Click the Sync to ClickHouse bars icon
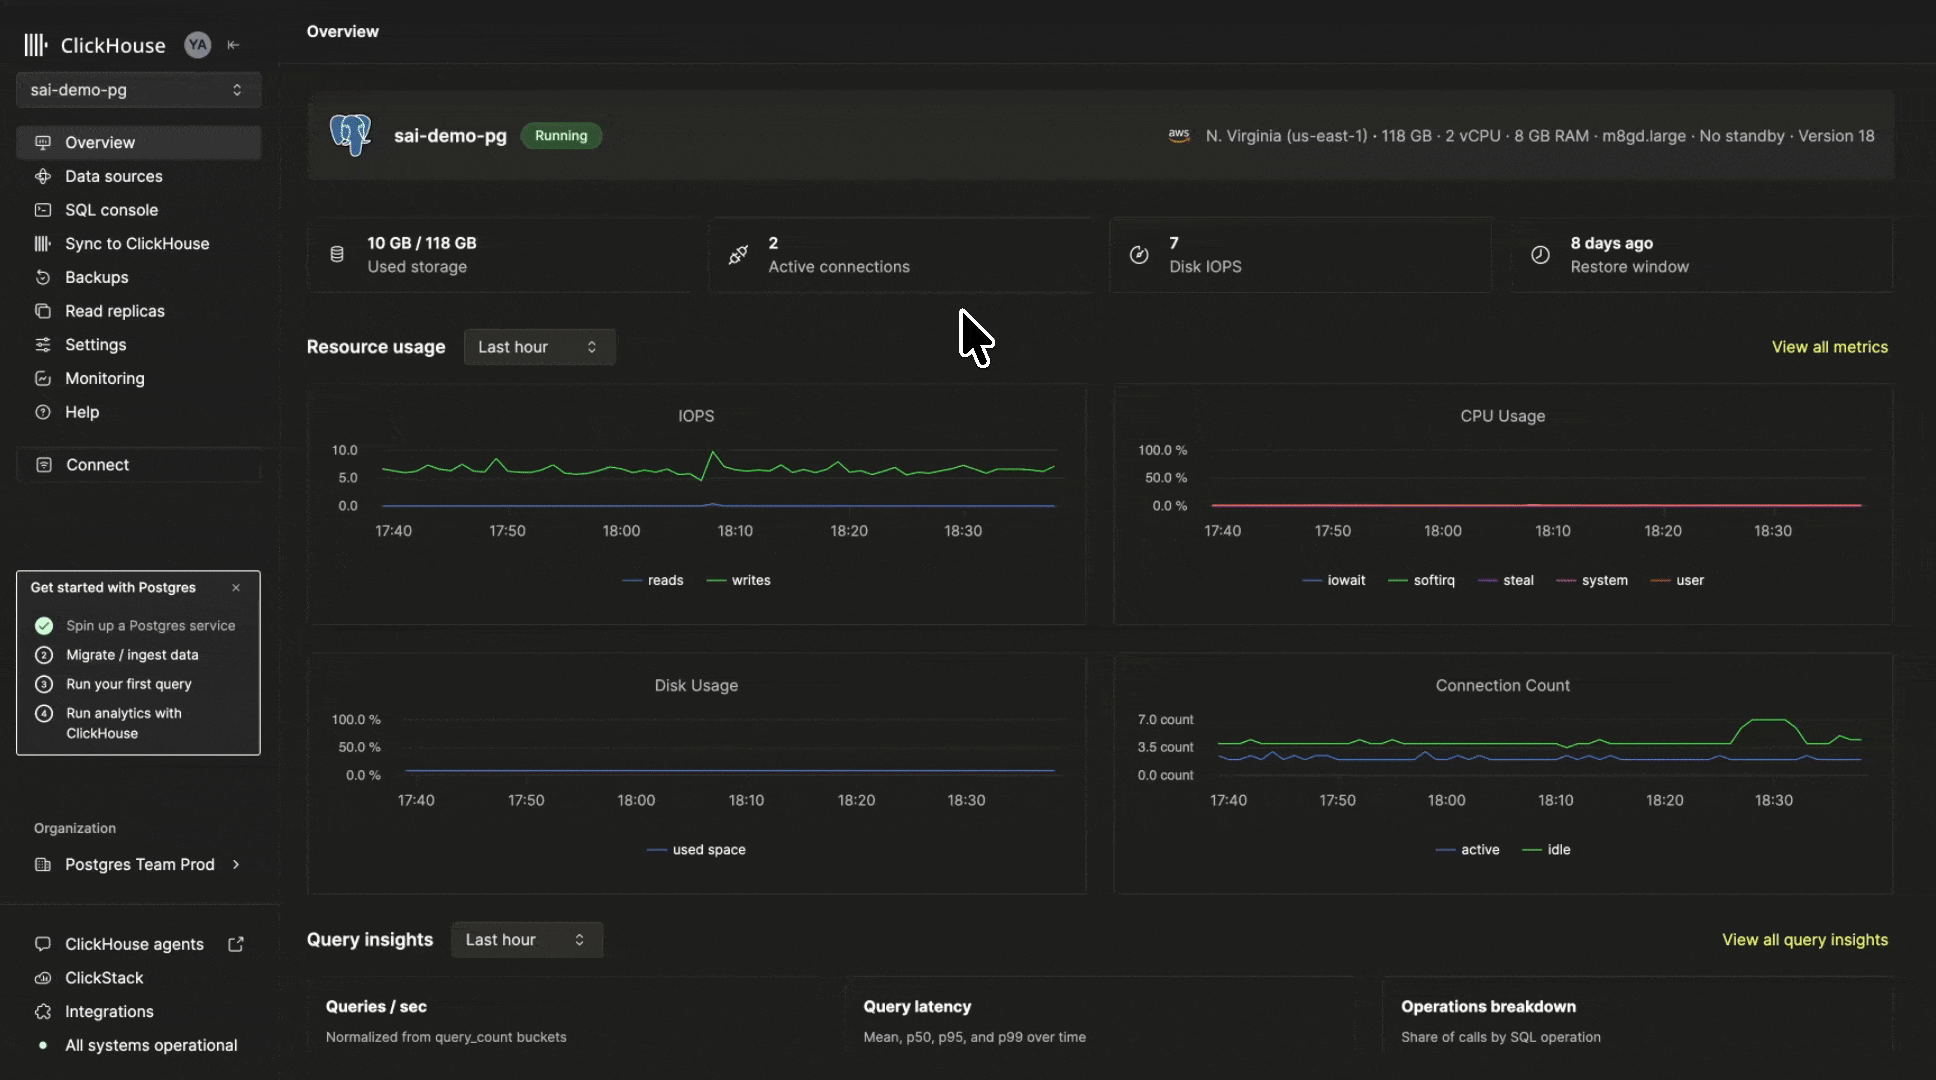The image size is (1936, 1080). (43, 244)
